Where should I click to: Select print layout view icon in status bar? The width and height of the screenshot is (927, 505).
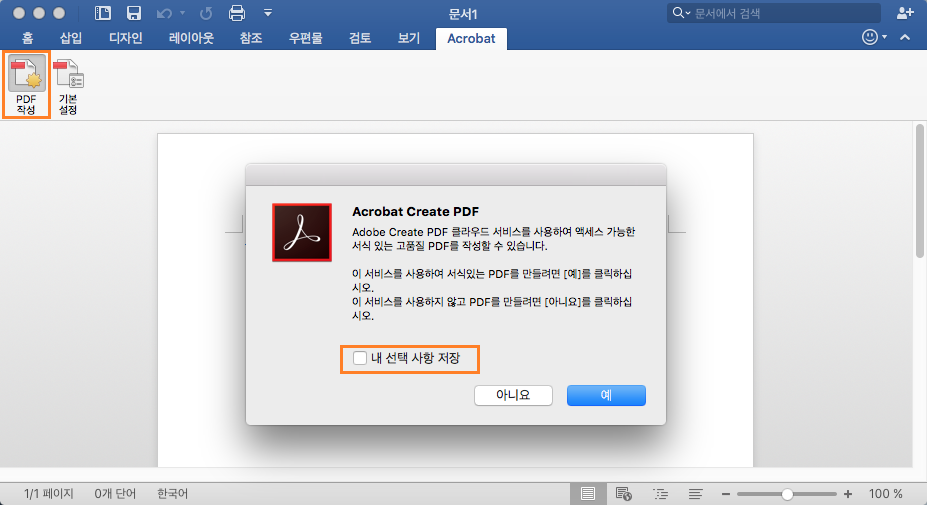[x=588, y=494]
